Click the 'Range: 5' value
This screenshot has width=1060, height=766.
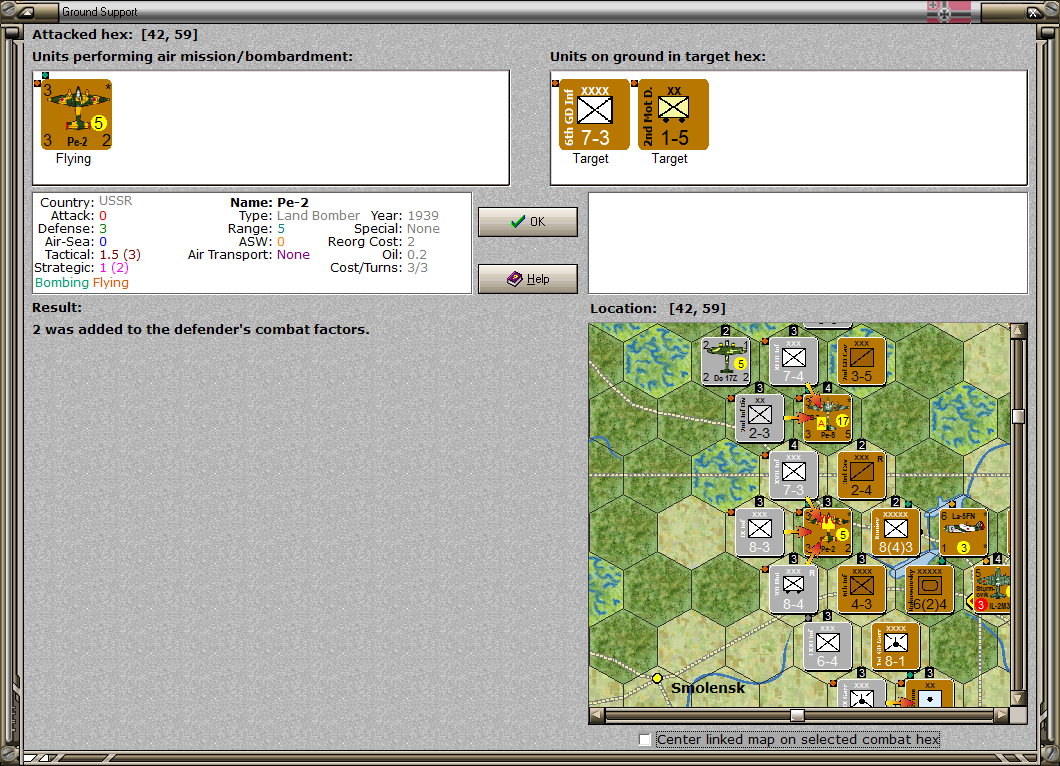click(281, 229)
